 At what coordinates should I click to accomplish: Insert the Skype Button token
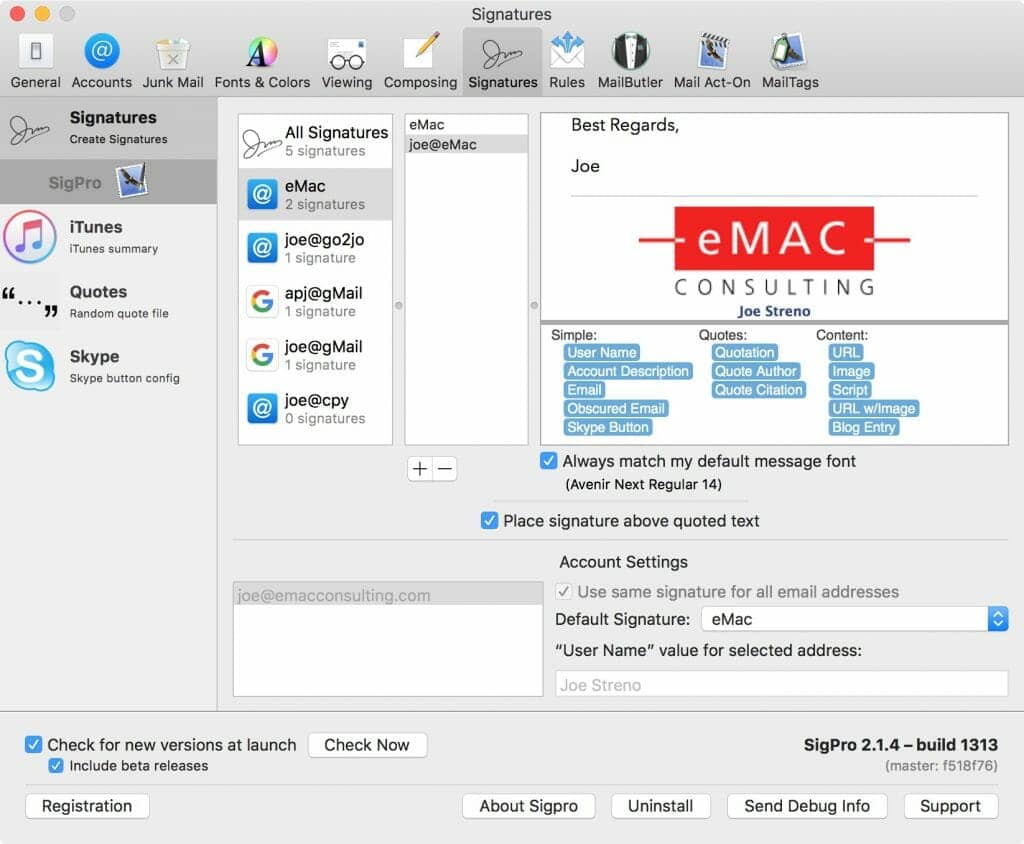click(608, 427)
